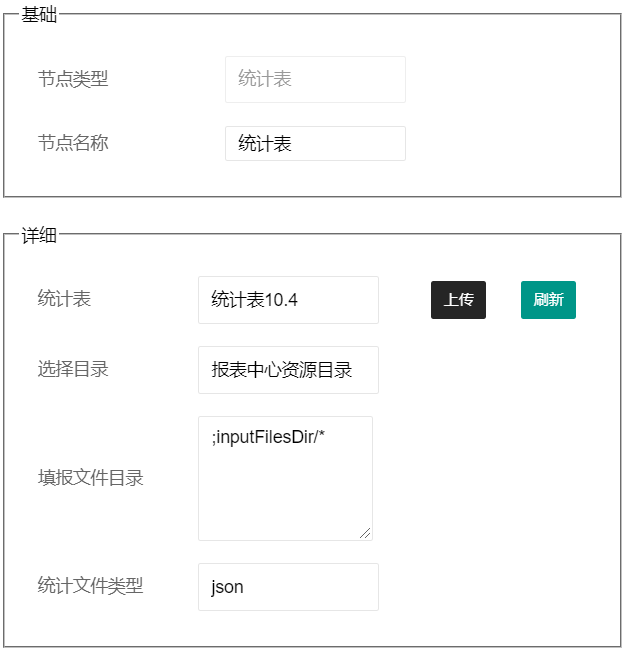Open the 统计表10.4 dropdown
This screenshot has height=652, width=625.
(288, 300)
